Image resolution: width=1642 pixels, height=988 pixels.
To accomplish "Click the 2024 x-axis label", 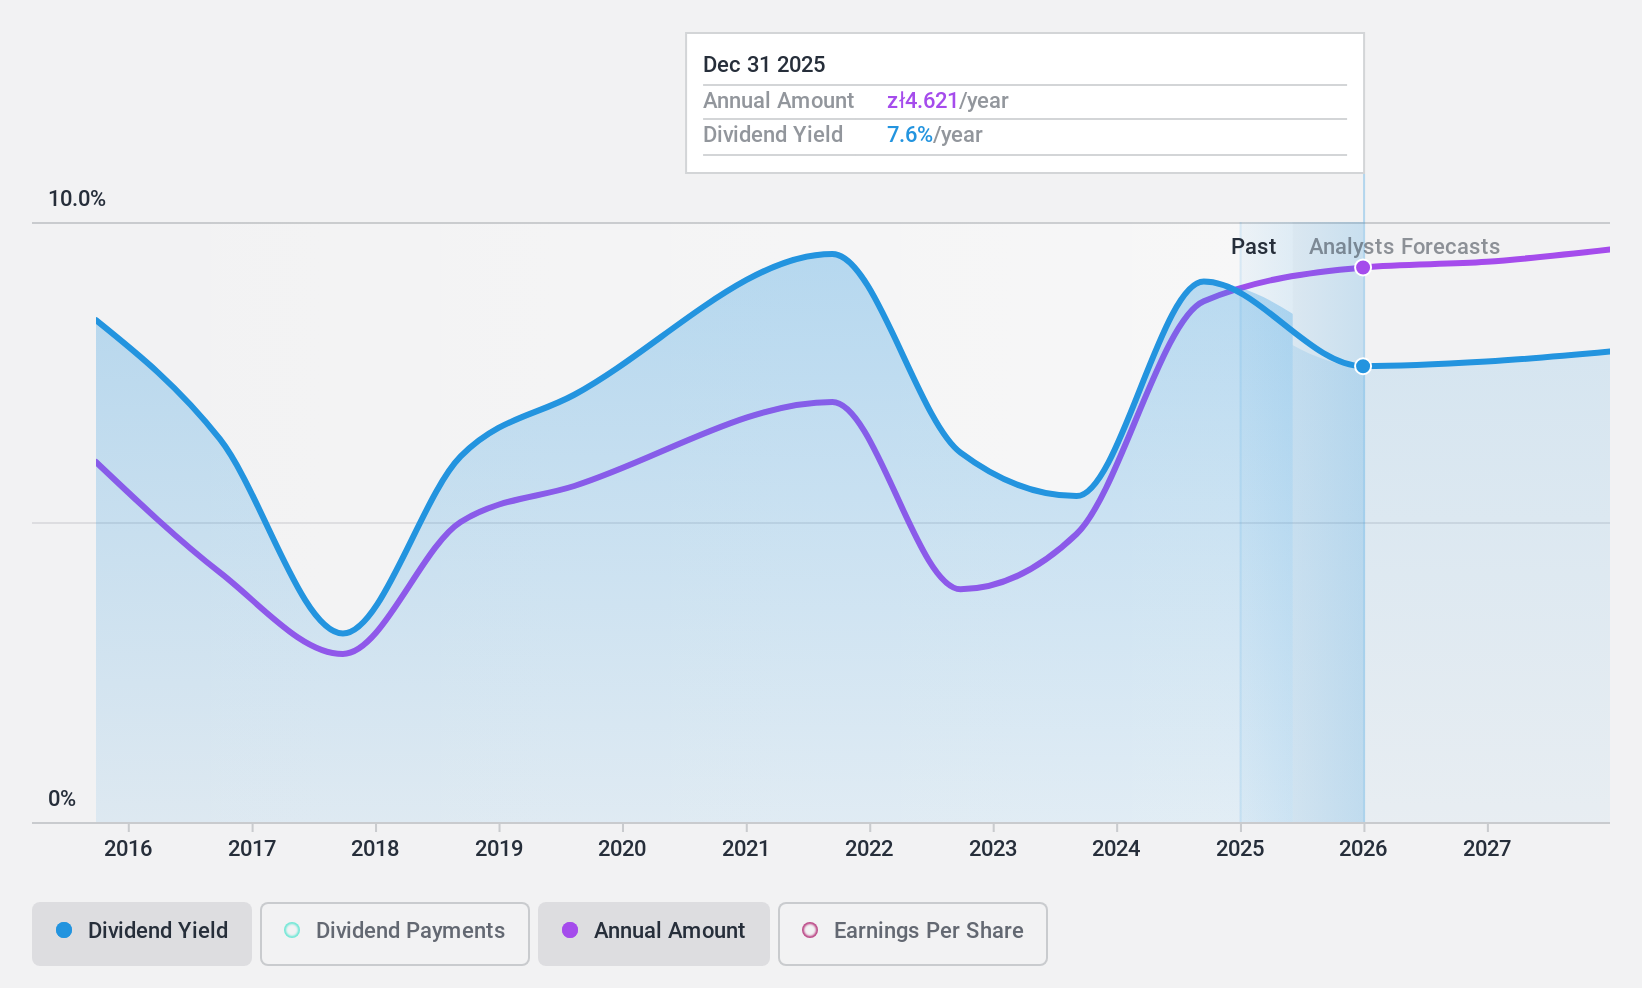I will tap(1116, 849).
